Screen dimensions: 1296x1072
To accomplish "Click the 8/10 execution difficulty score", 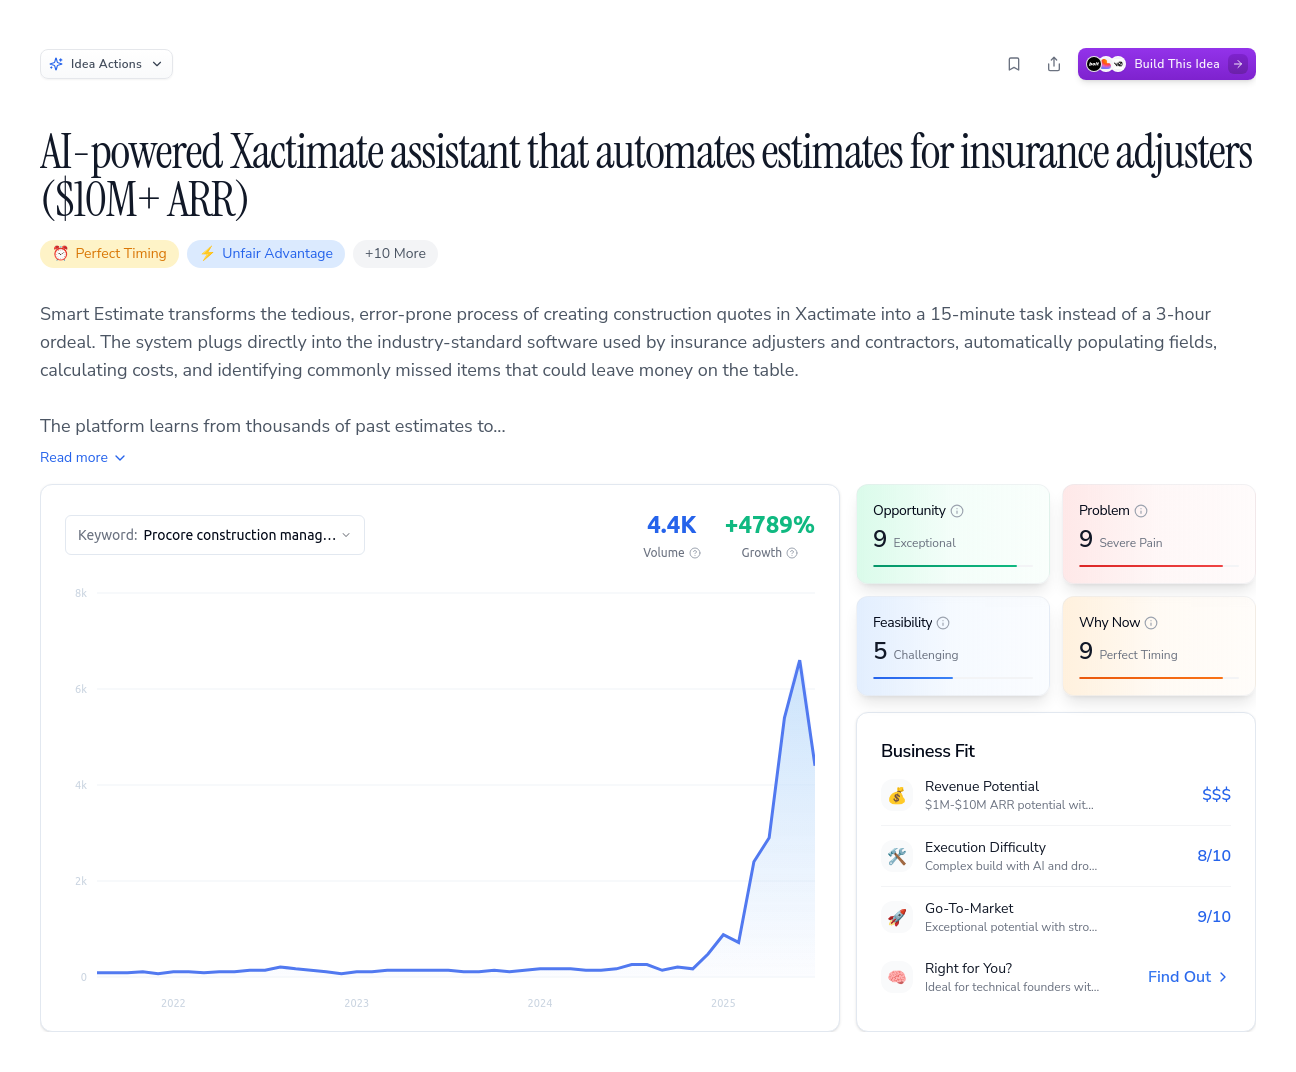I will [1214, 856].
